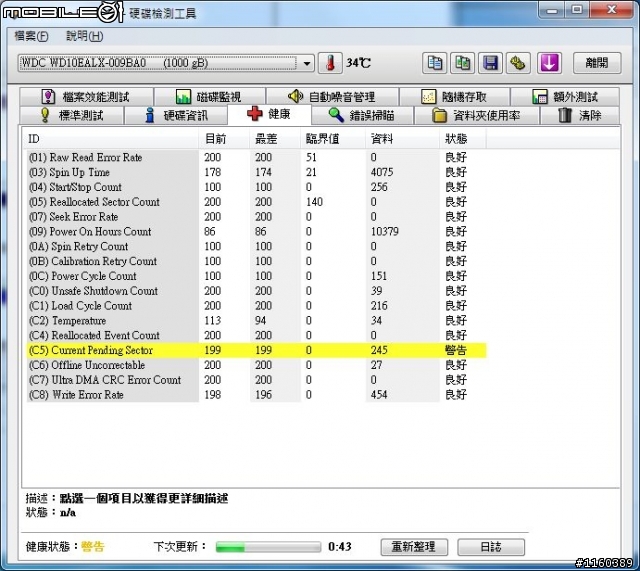Switch to the 清除 tab

pos(580,115)
